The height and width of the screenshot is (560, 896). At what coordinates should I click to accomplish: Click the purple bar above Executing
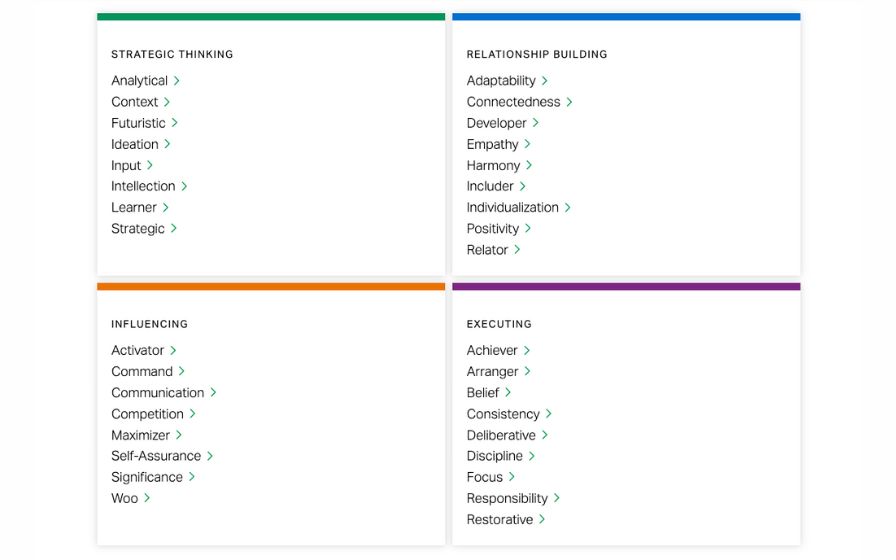(626, 287)
